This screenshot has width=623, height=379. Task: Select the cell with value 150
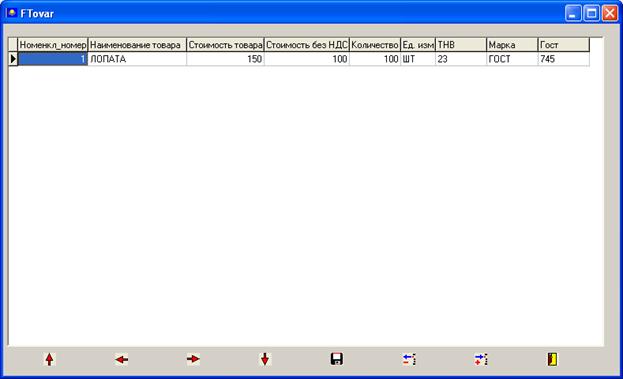tap(225, 59)
